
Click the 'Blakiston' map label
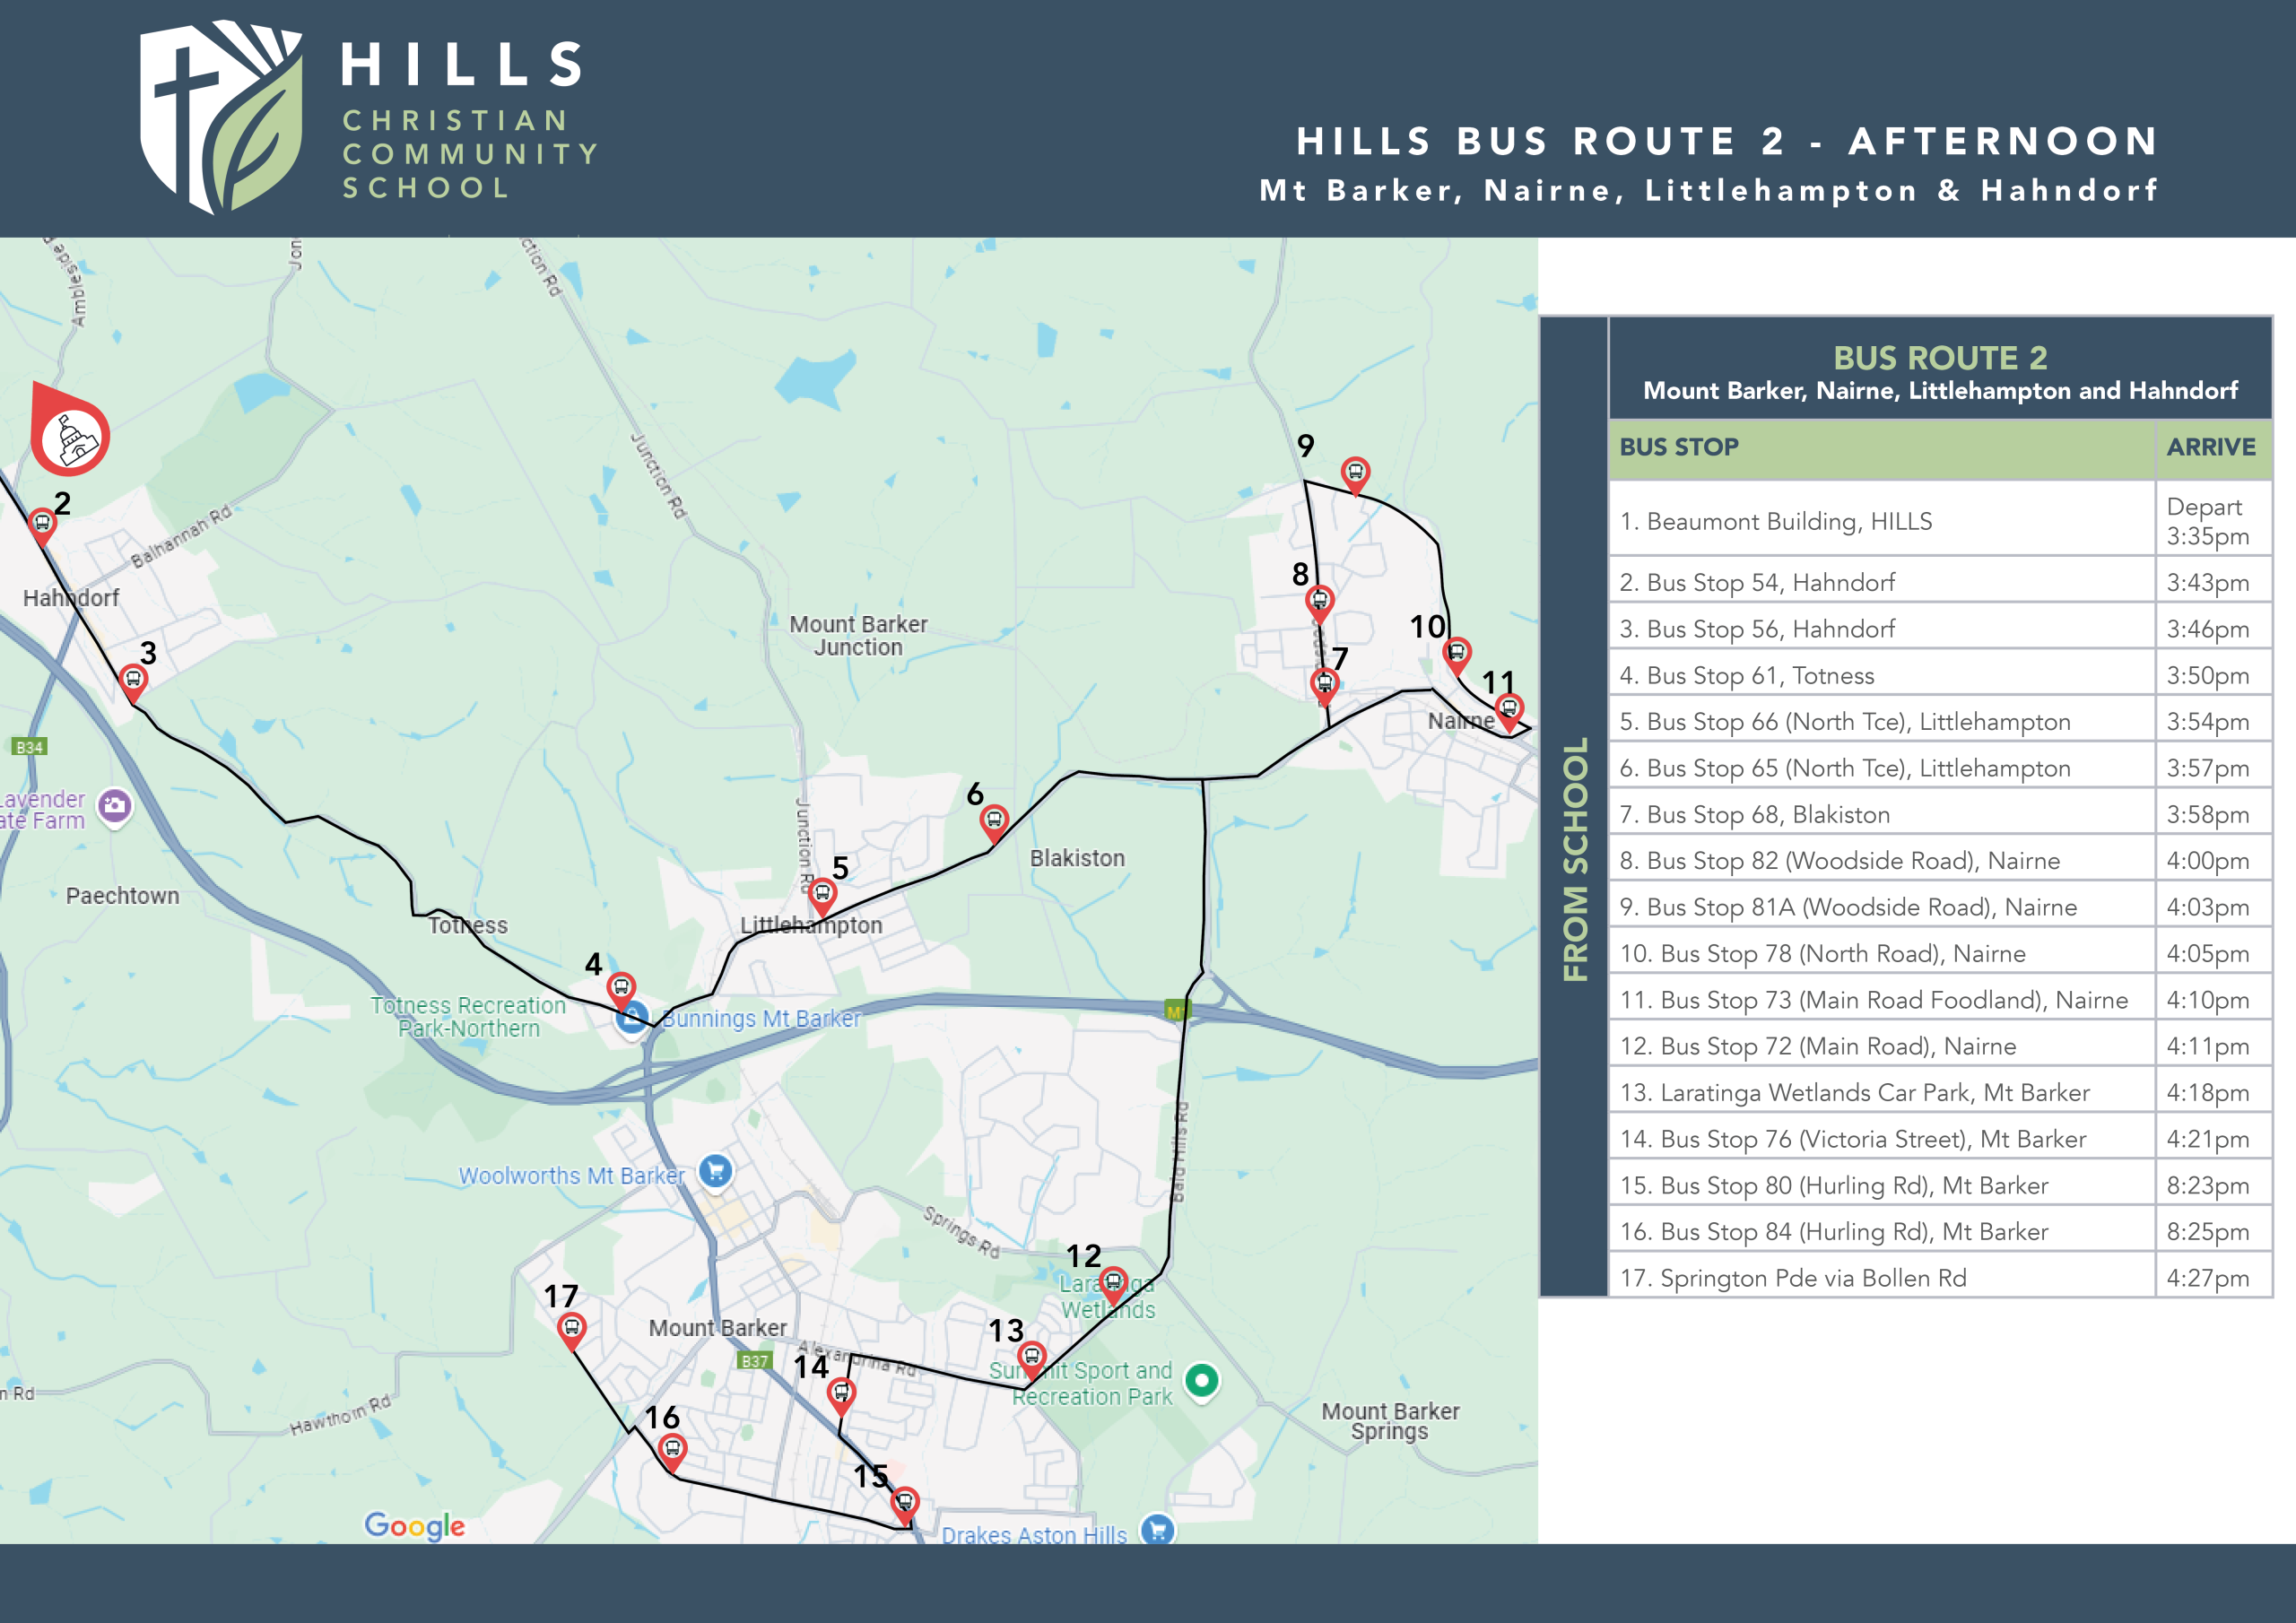[x=1077, y=858]
